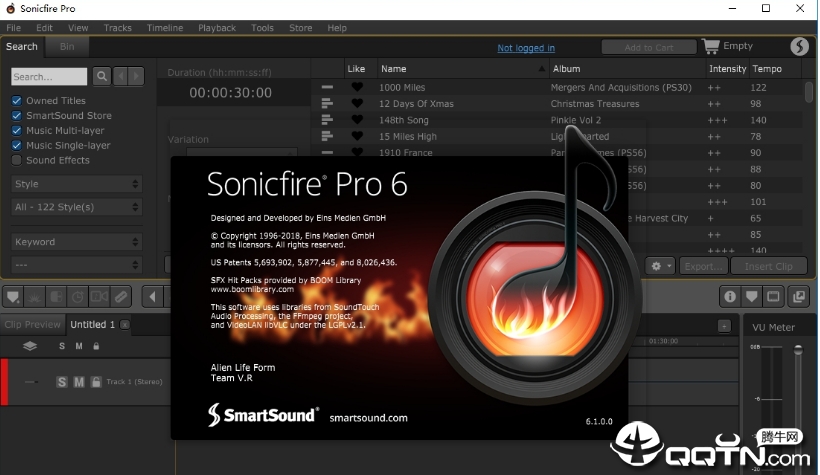Click the Not logged in link

[x=526, y=48]
